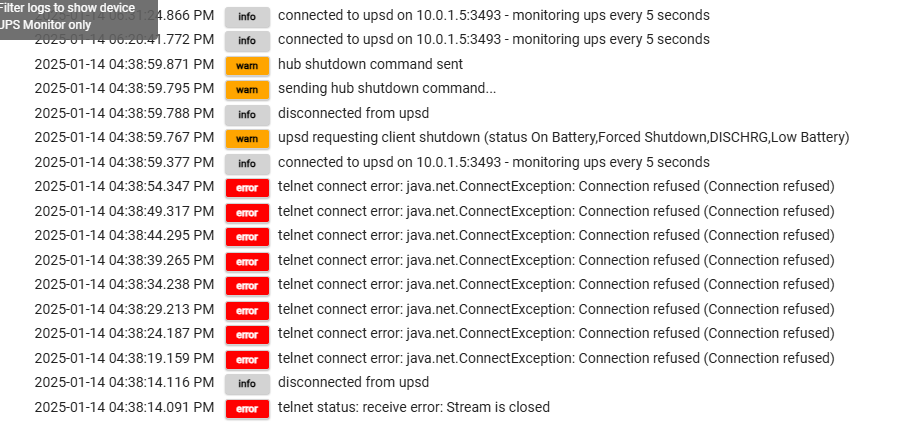The height and width of the screenshot is (427, 923).
Task: Select the error badge at 04:38:44.295 PM
Action: coord(247,237)
